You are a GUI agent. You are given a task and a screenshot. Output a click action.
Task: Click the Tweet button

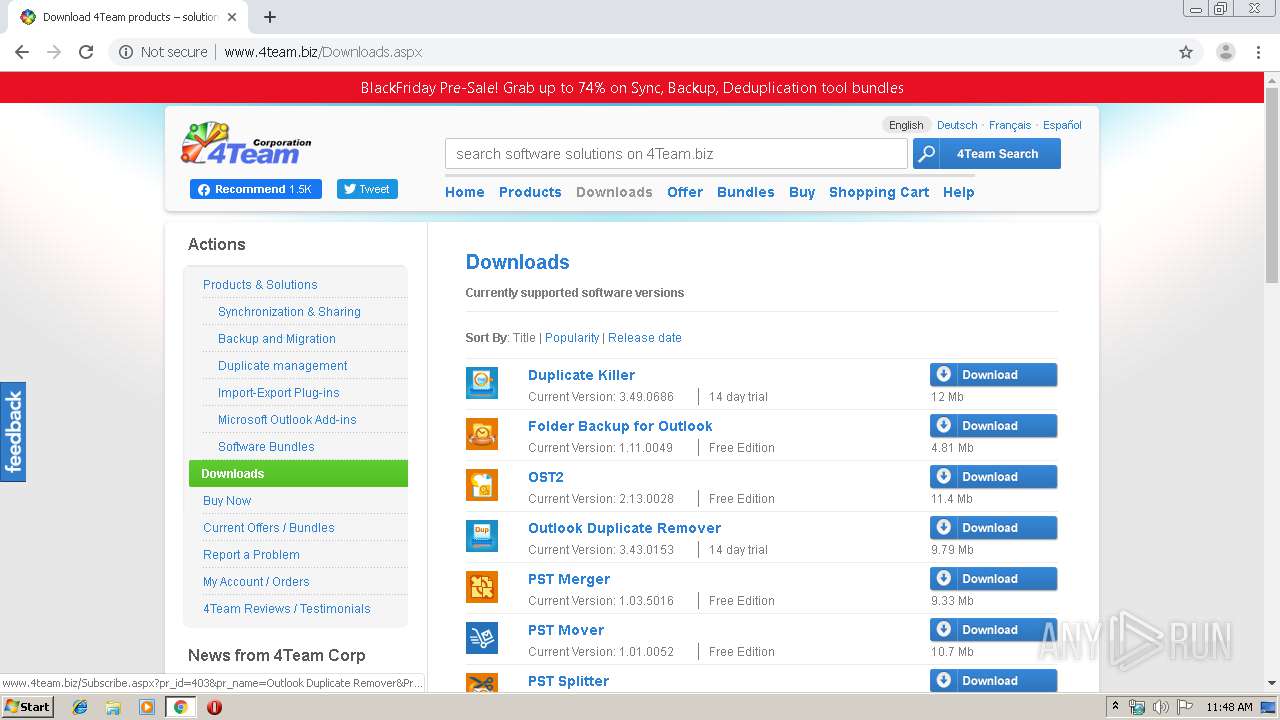(x=367, y=189)
